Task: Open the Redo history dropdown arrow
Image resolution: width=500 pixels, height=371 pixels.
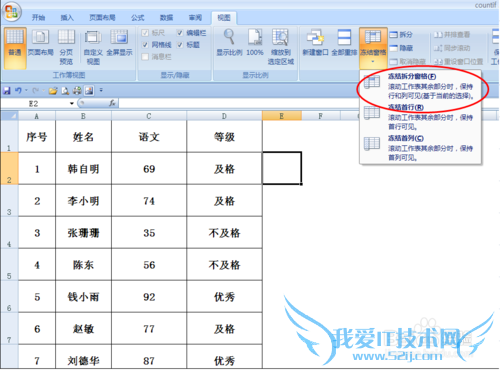Action: click(x=43, y=90)
